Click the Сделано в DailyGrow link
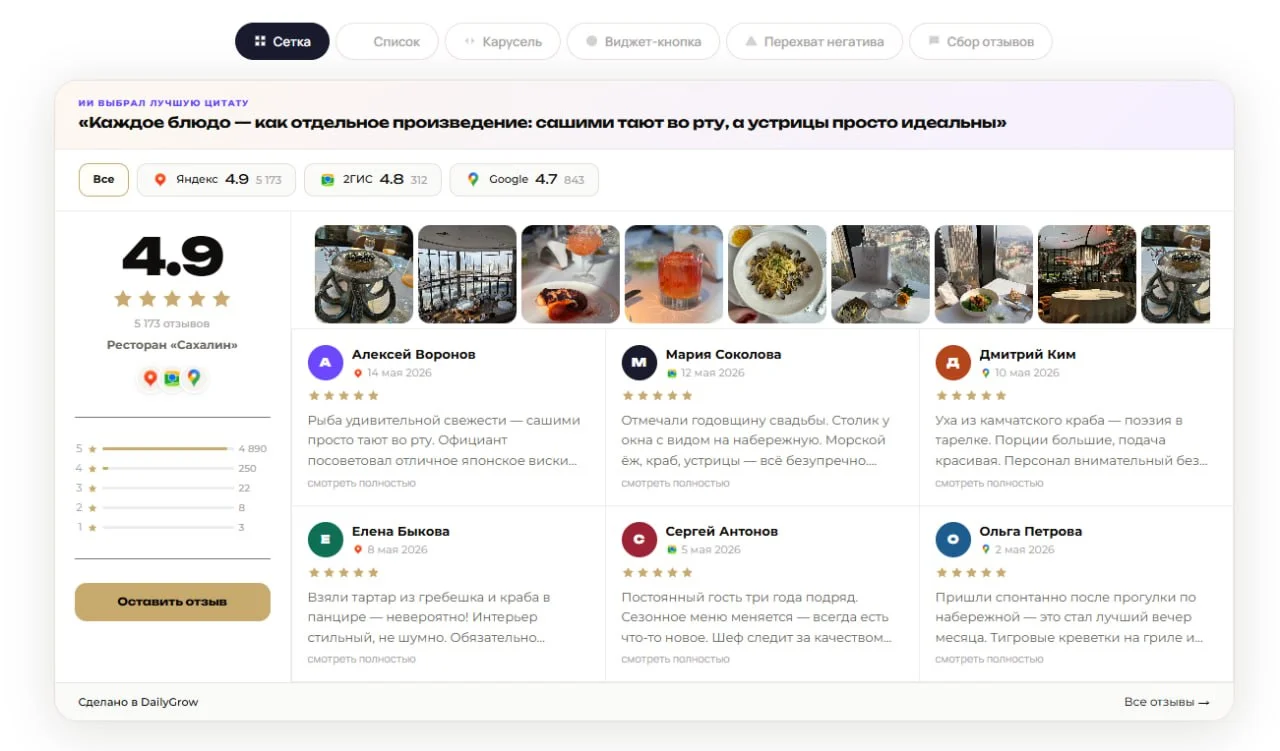The height and width of the screenshot is (751, 1280). click(x=138, y=702)
